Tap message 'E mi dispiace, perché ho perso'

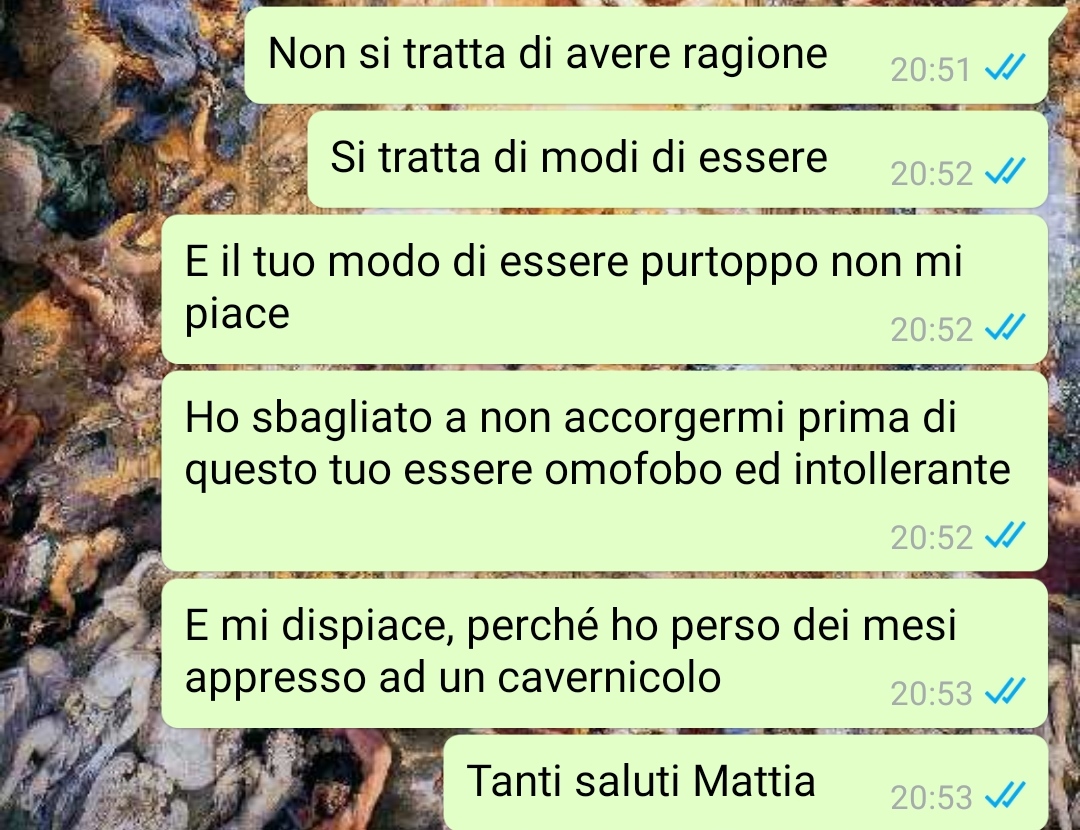tap(605, 653)
